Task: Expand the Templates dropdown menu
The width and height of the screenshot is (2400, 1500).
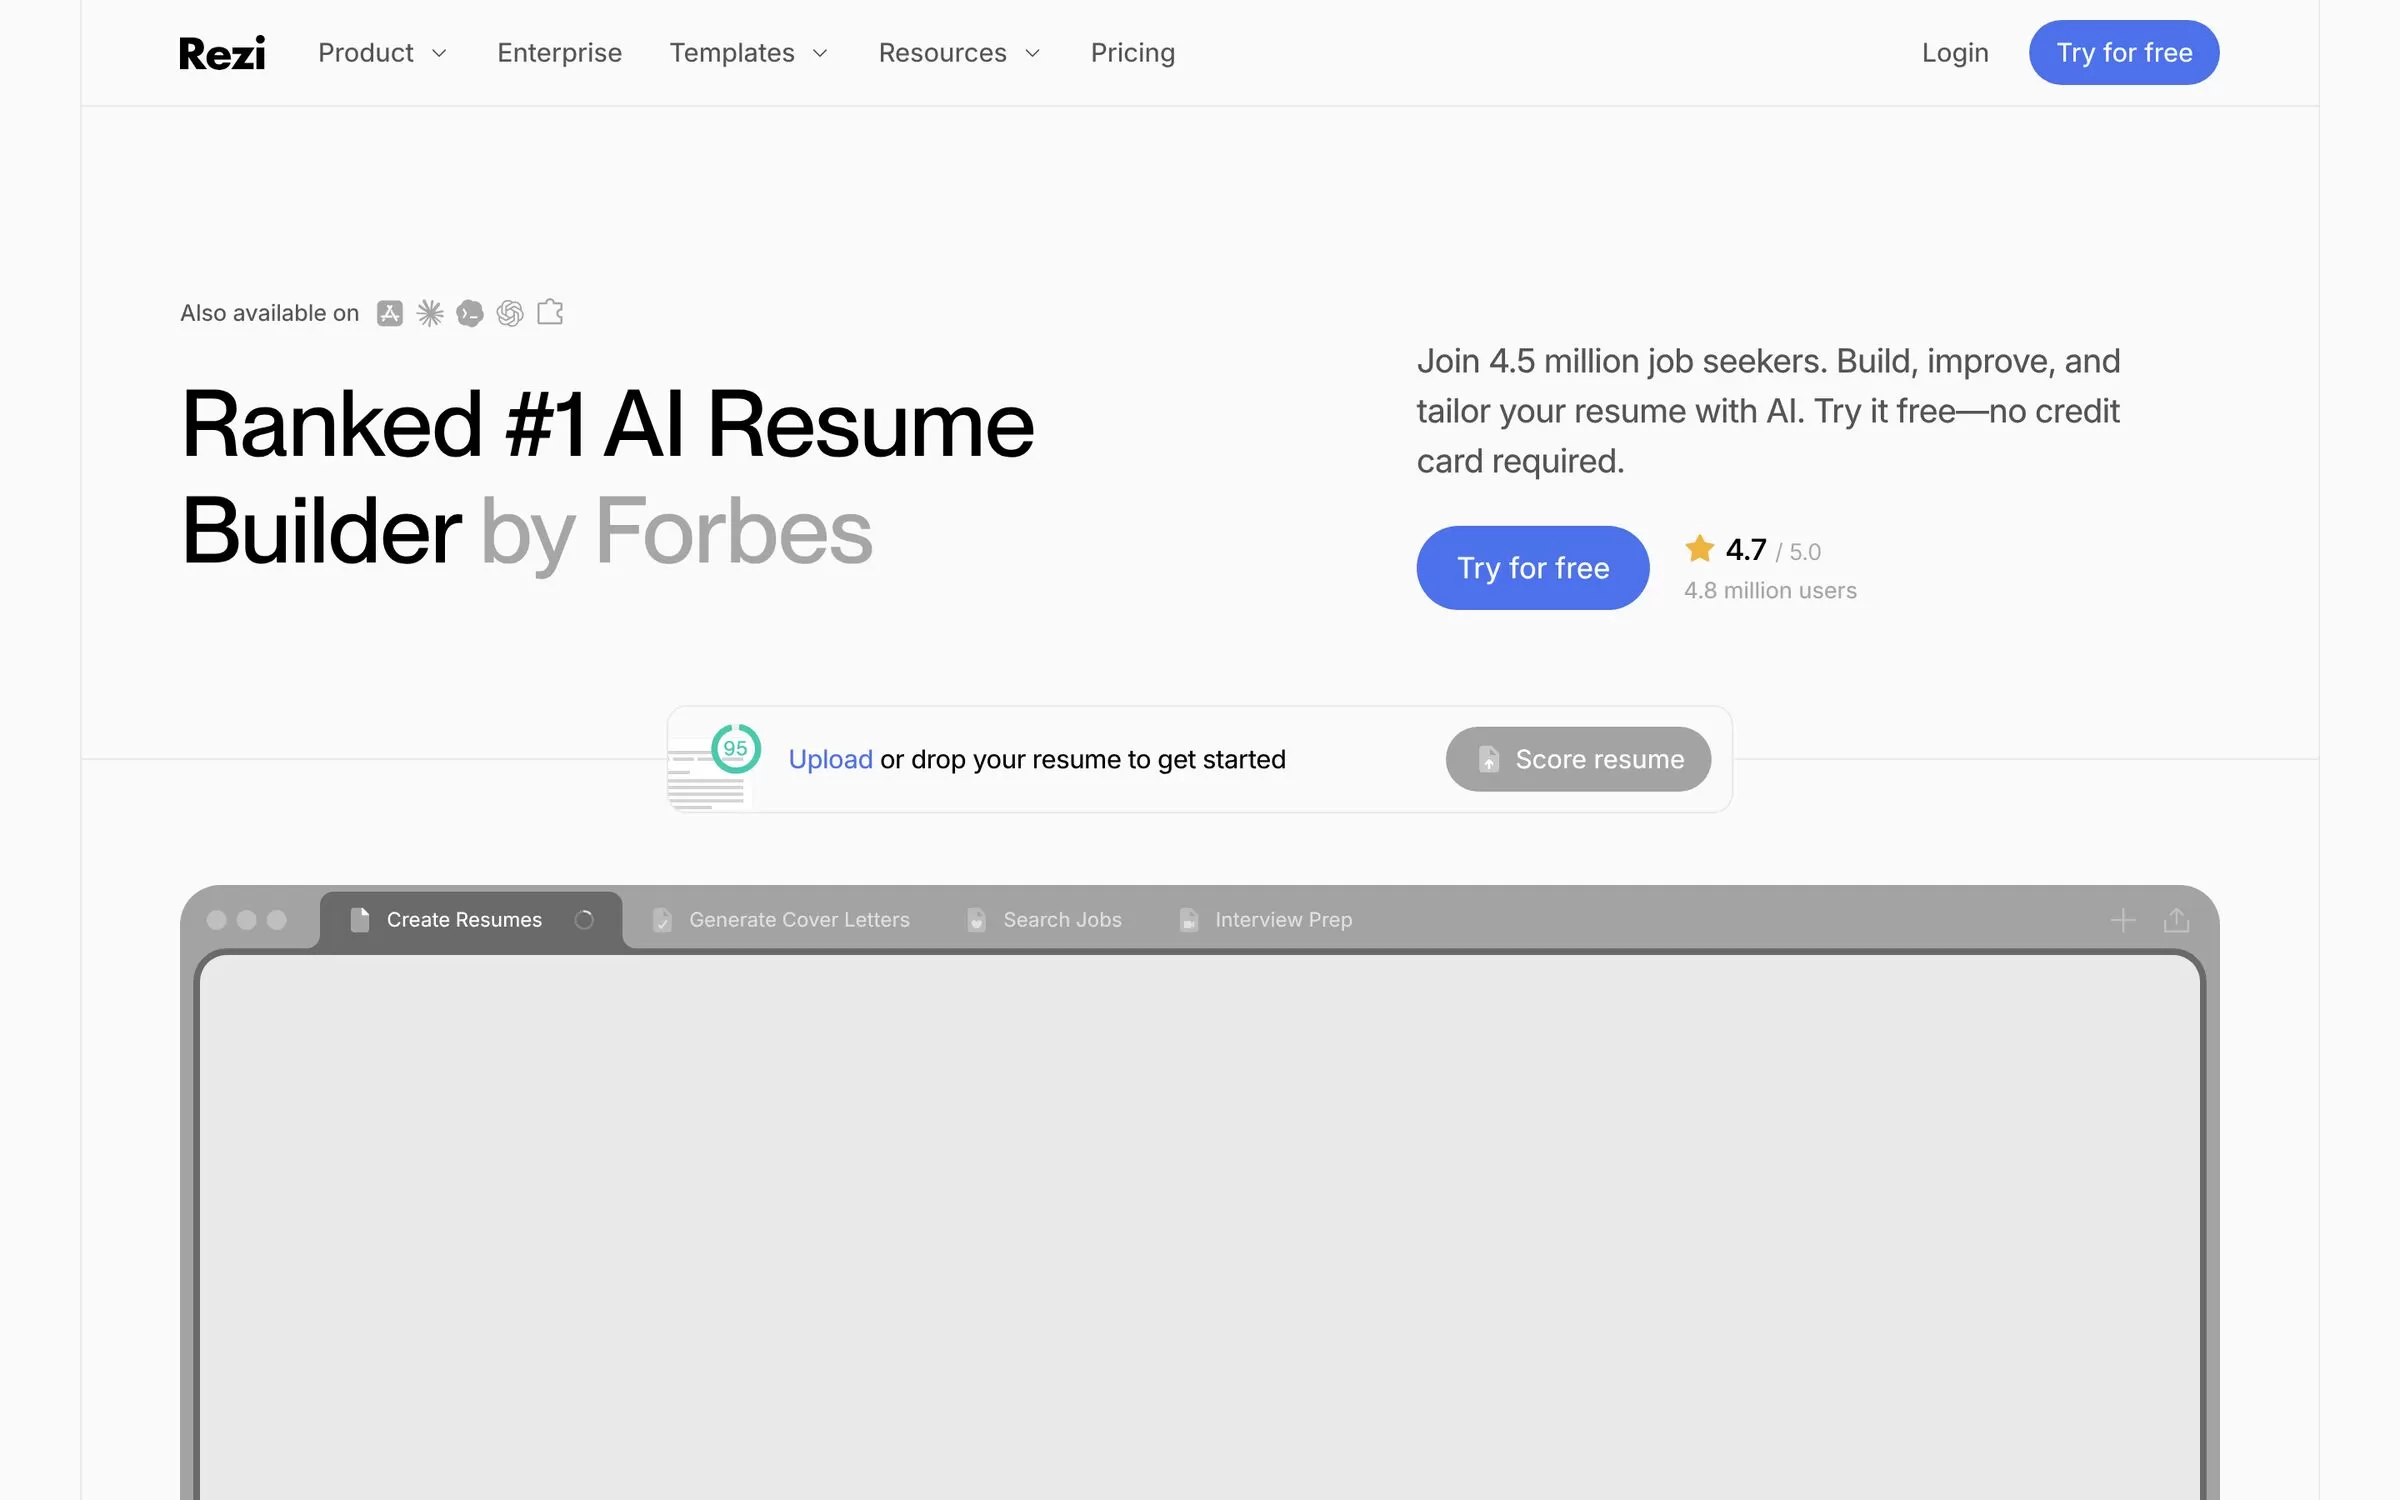Action: [749, 53]
